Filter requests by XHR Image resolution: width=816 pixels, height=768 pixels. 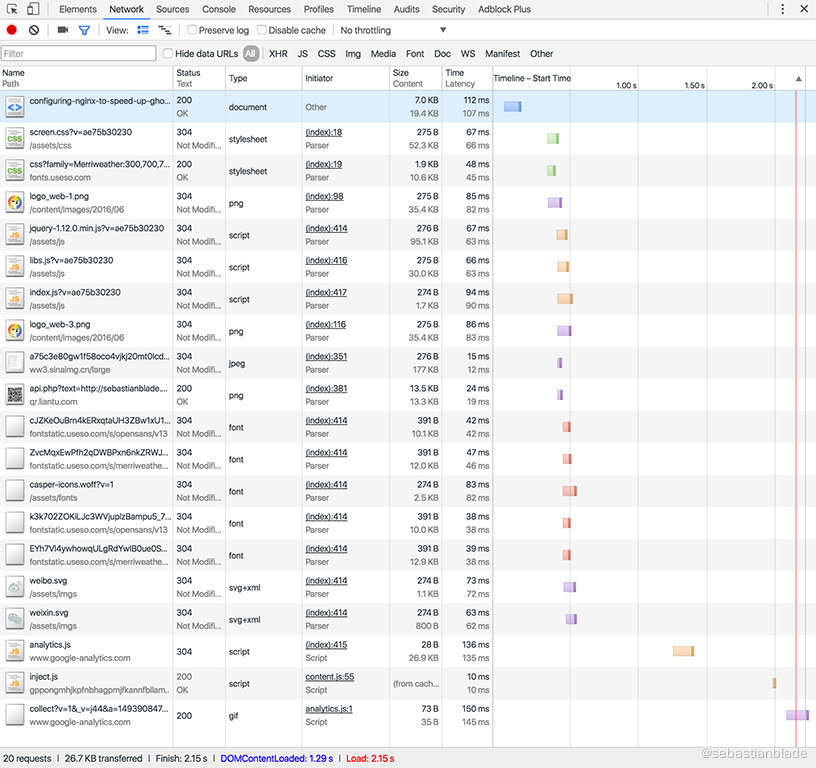click(x=278, y=54)
